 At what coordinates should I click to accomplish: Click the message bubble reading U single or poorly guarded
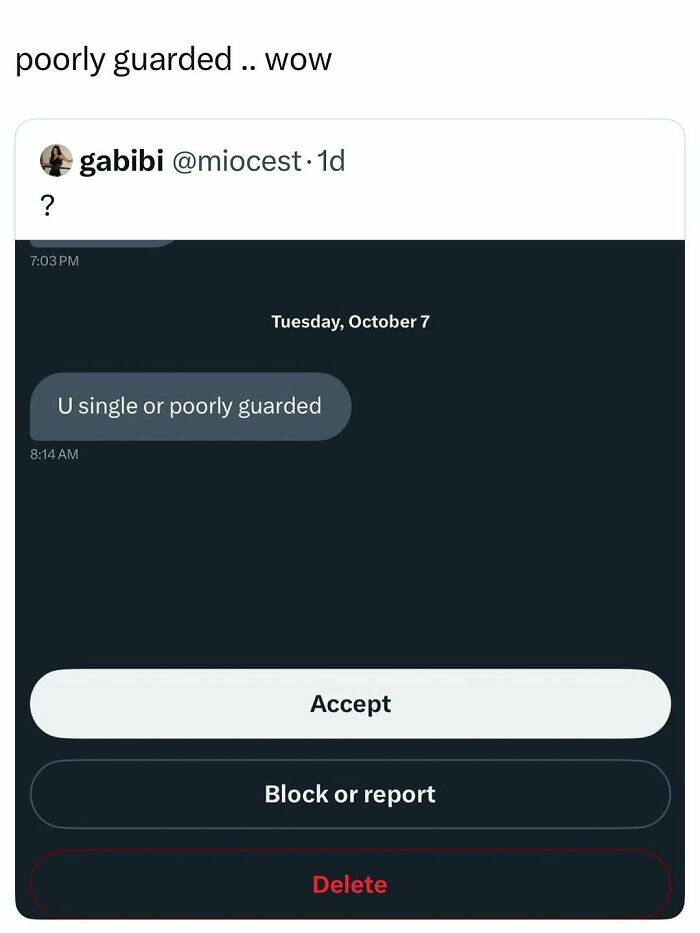(190, 406)
